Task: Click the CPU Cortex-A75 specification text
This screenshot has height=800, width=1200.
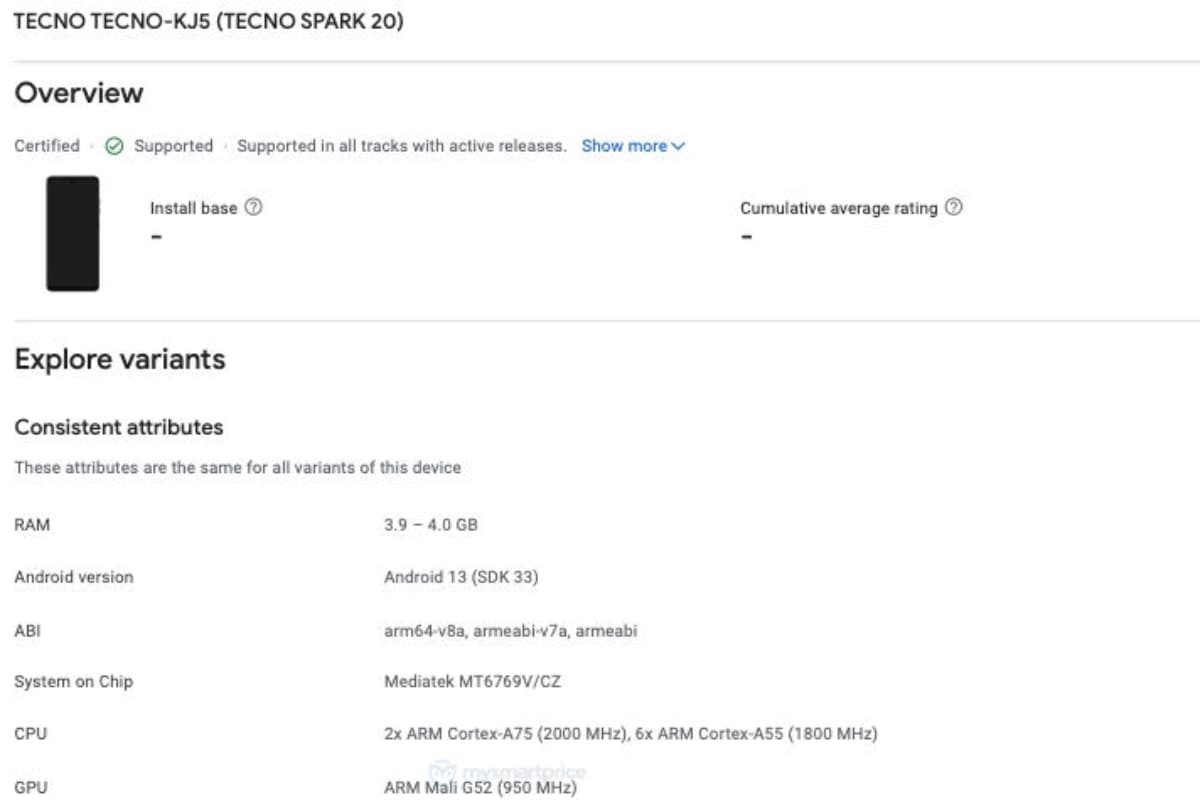Action: pos(631,734)
